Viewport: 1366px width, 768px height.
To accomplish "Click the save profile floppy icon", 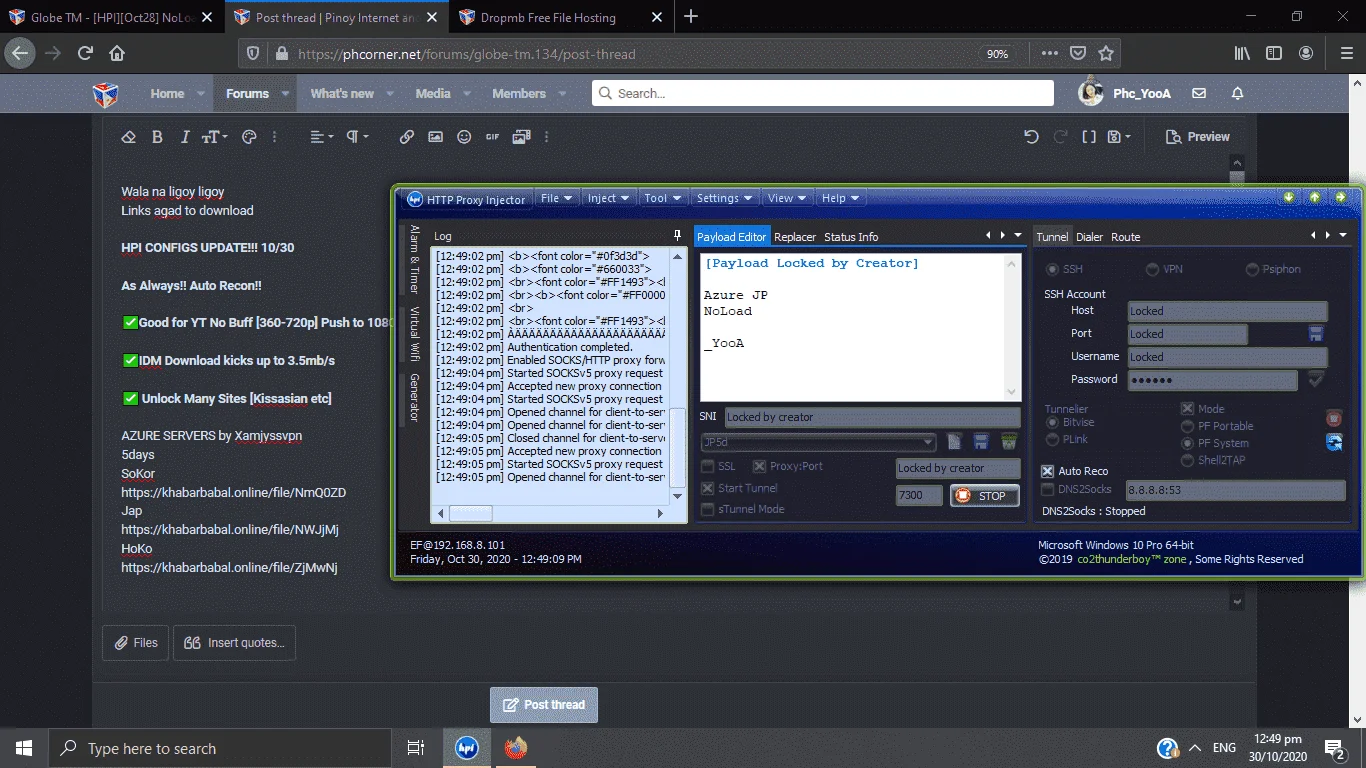I will [x=981, y=441].
